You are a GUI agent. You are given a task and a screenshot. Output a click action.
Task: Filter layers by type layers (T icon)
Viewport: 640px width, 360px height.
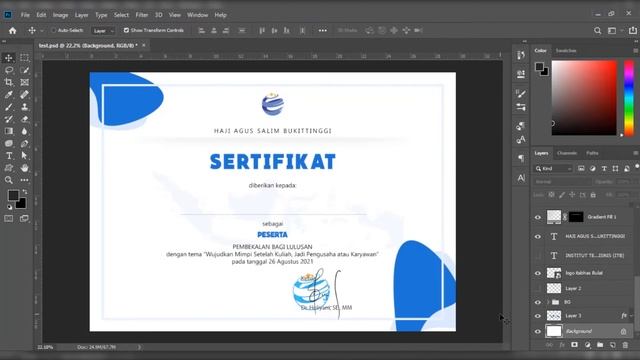pyautogui.click(x=604, y=169)
